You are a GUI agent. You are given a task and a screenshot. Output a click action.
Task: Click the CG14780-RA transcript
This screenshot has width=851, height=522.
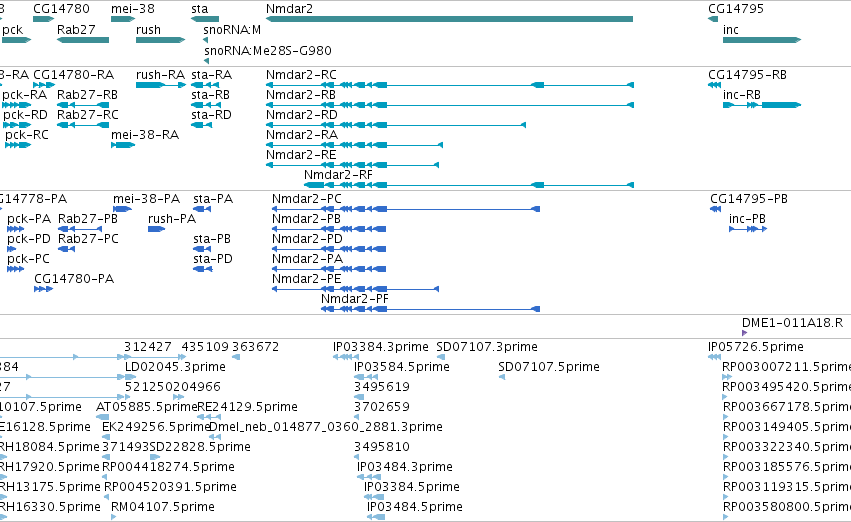pos(44,85)
